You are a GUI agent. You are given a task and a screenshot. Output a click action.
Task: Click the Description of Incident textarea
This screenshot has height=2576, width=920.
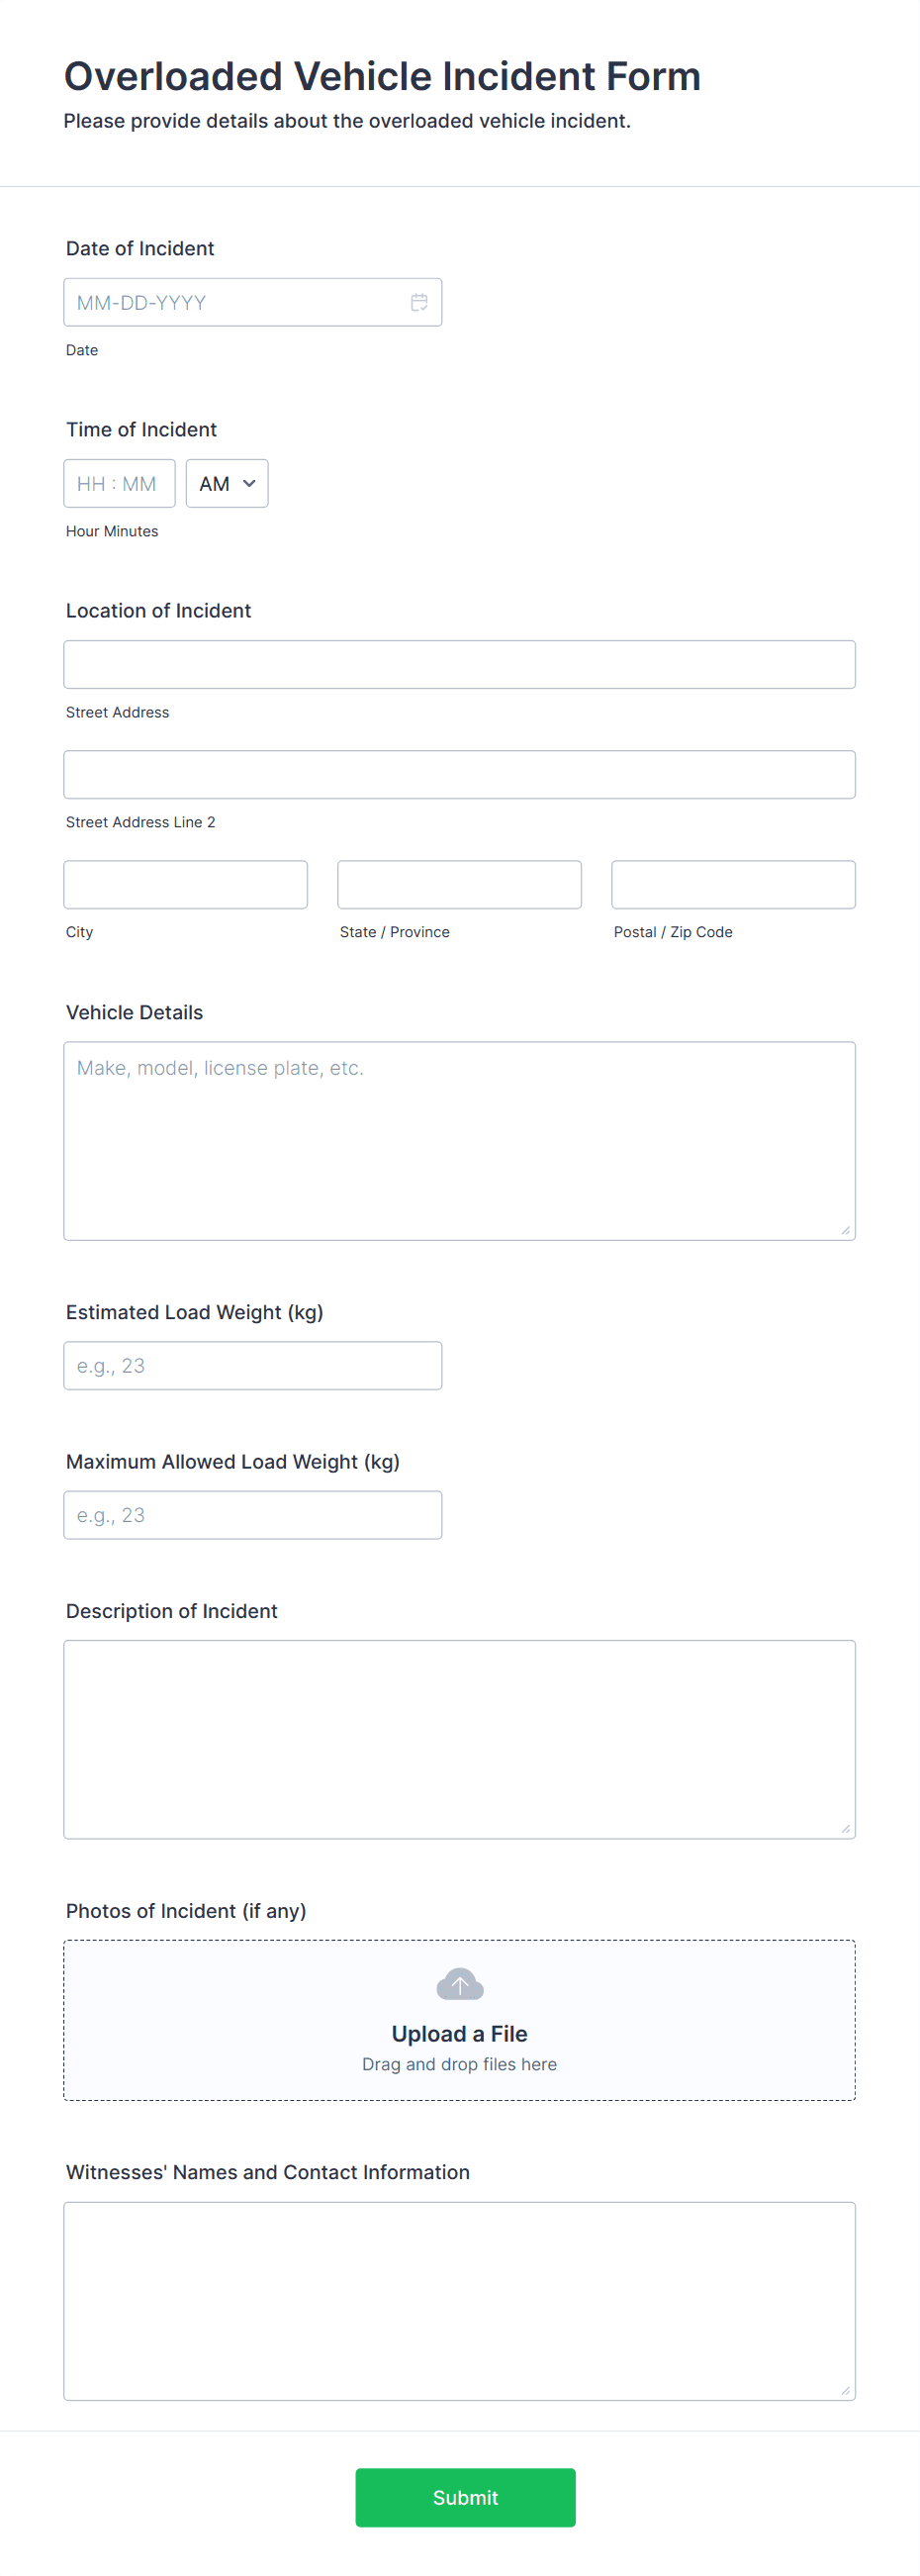460,1740
